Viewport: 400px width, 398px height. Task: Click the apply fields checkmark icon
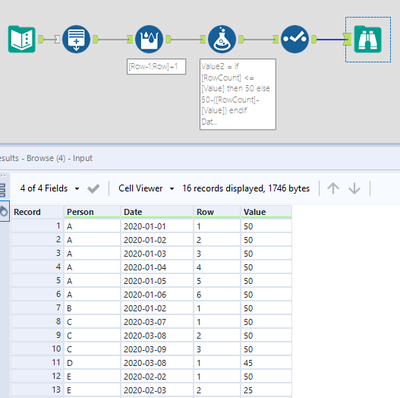pos(93,189)
